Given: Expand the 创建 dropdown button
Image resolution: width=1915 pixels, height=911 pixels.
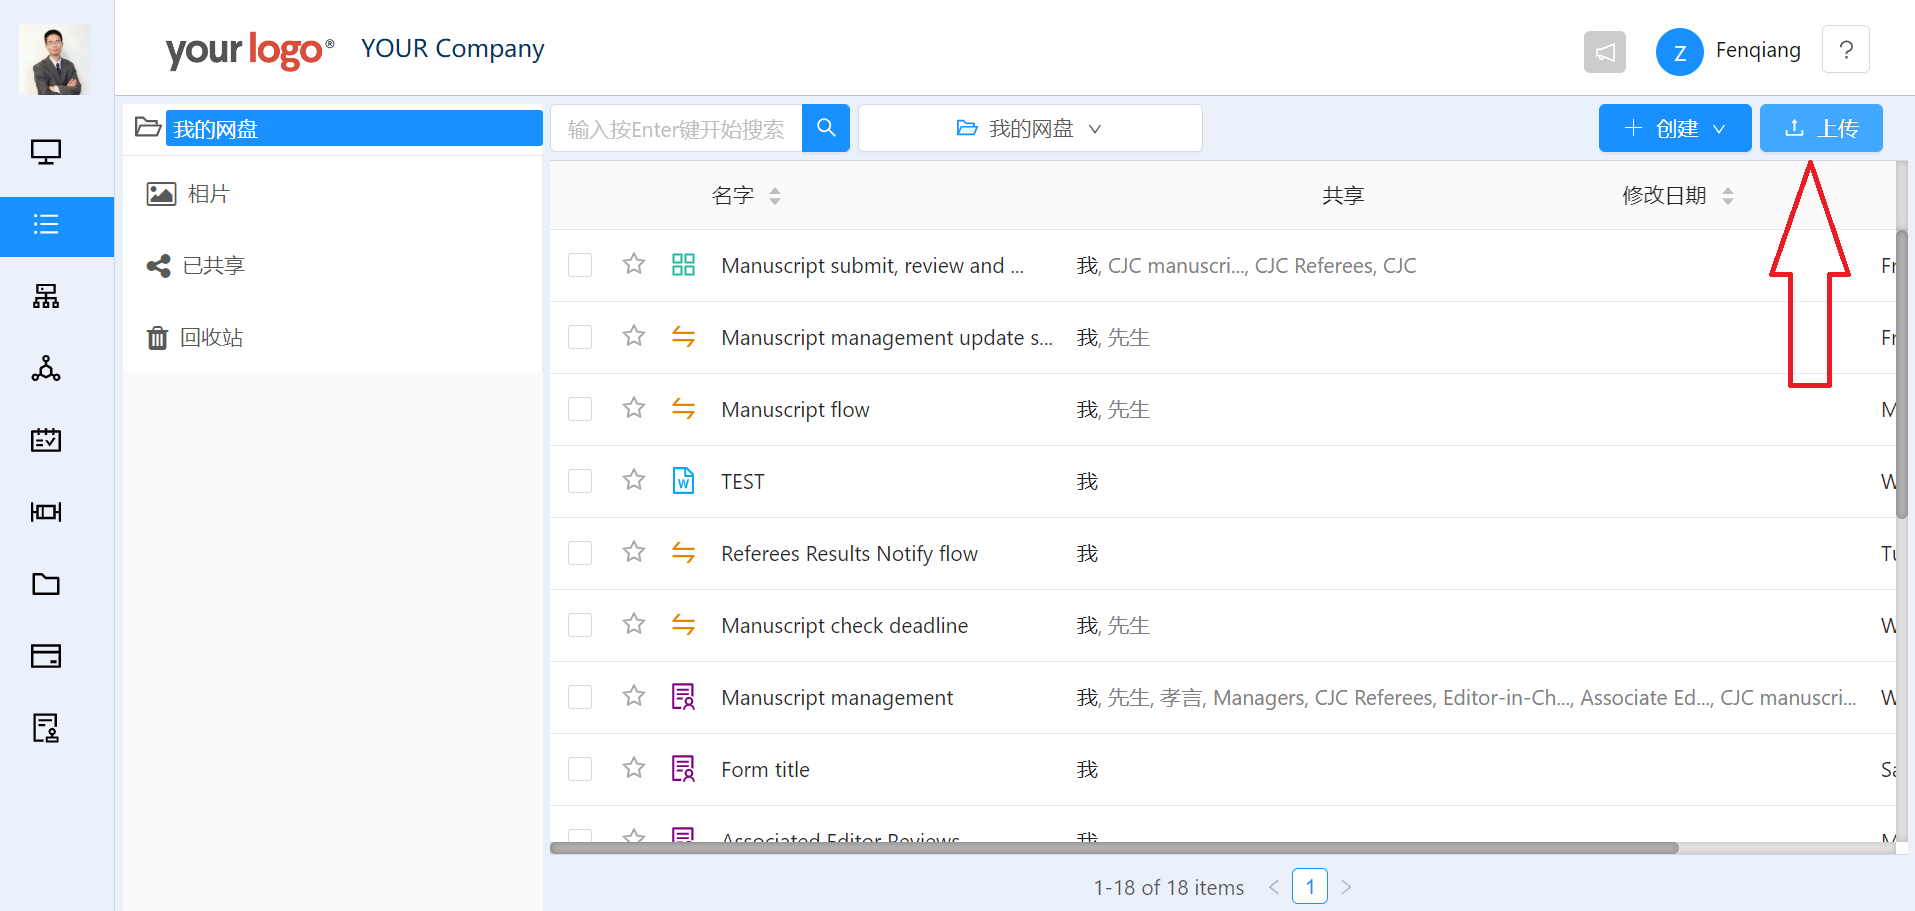Looking at the screenshot, I should [1674, 128].
